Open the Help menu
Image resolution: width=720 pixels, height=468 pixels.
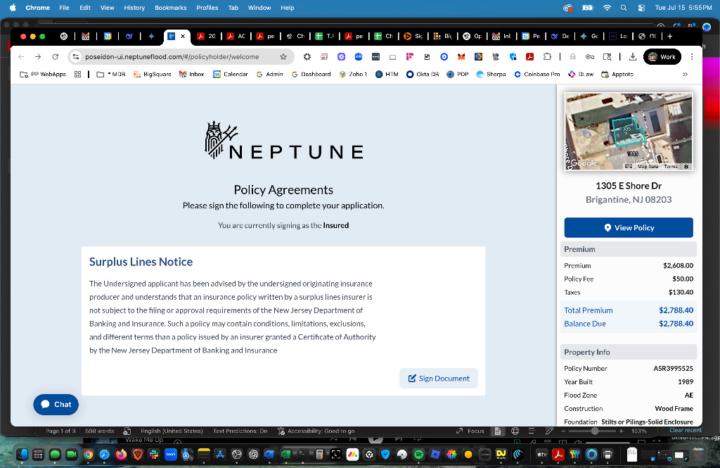point(287,8)
